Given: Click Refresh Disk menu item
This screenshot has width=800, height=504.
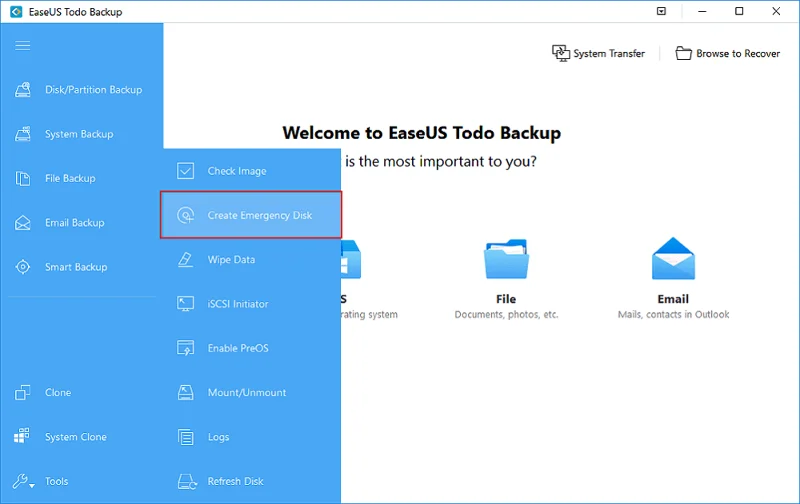Looking at the screenshot, I should pyautogui.click(x=236, y=481).
